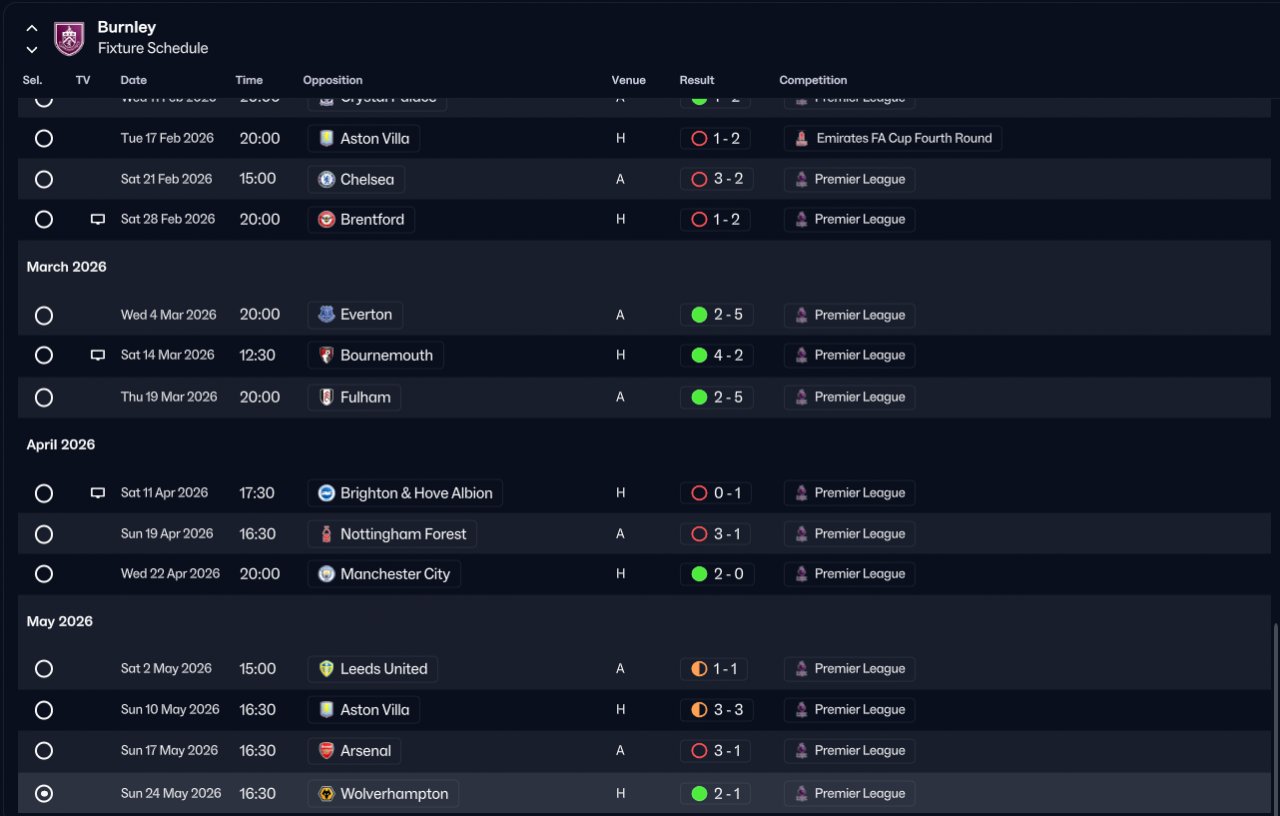Click TV icon on Brighton fixture row
Screen dimensions: 1280x816
(98, 493)
